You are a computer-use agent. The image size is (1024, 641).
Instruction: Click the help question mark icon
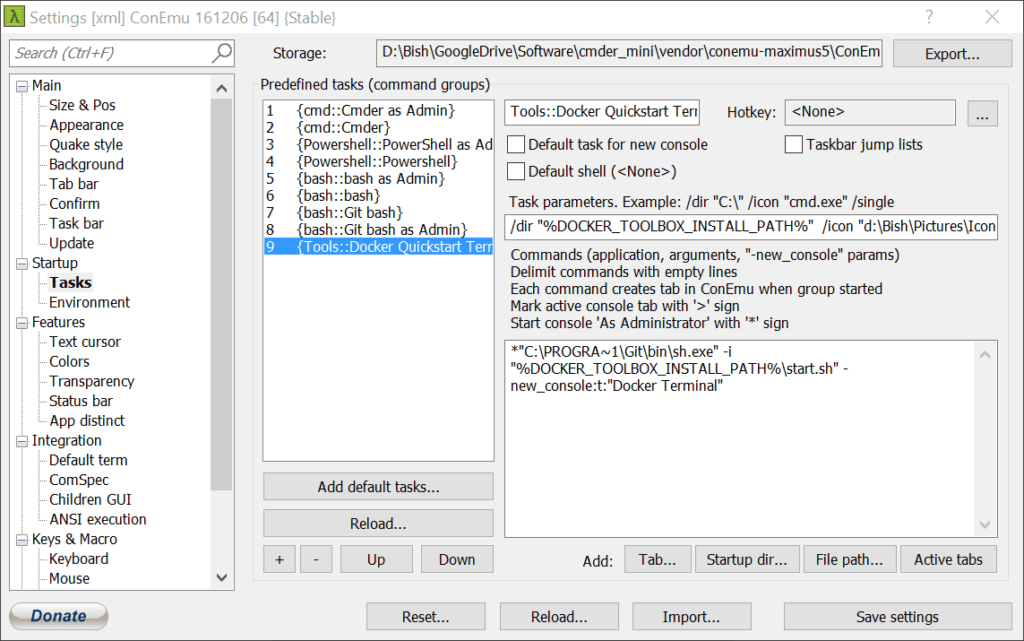pos(929,17)
